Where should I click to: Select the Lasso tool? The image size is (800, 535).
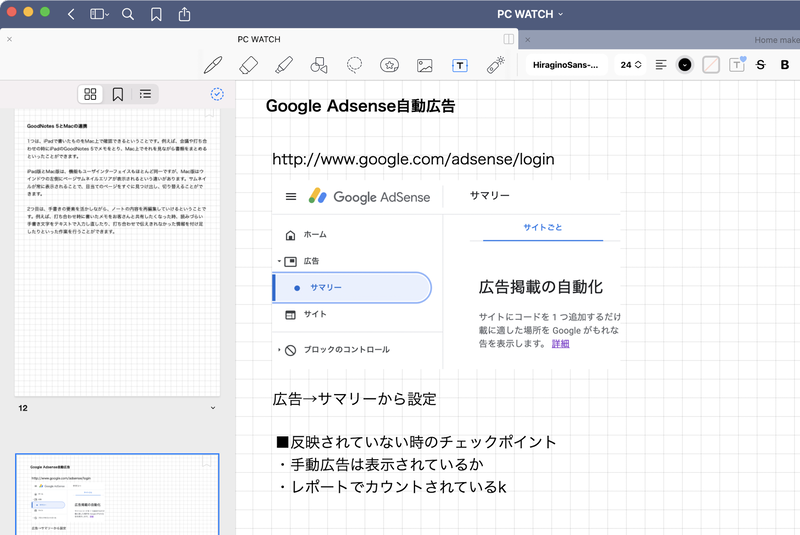click(x=354, y=65)
